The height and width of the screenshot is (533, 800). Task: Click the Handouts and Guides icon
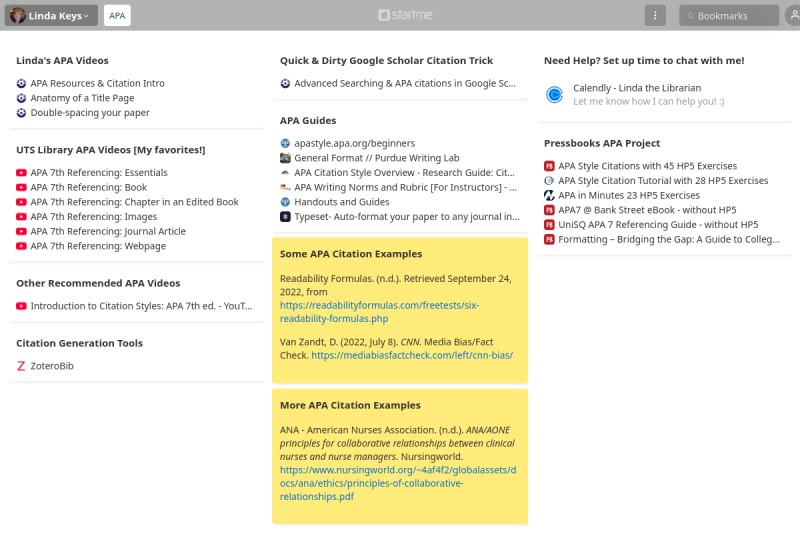click(x=285, y=202)
